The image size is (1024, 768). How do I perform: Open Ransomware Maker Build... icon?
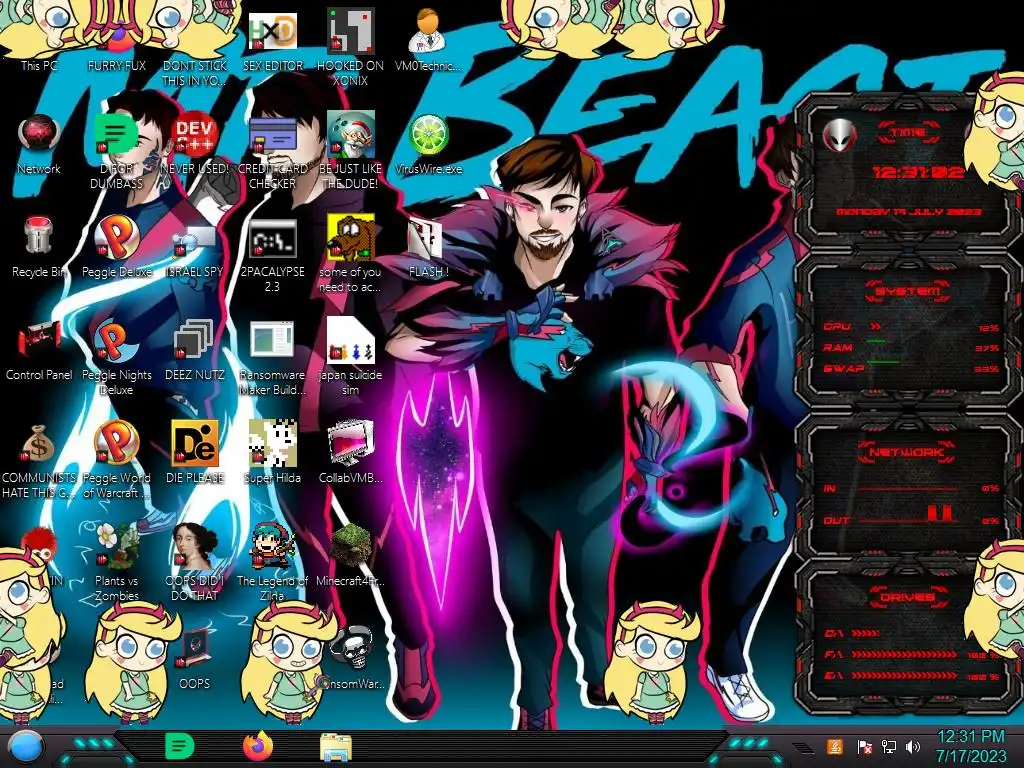pyautogui.click(x=272, y=357)
